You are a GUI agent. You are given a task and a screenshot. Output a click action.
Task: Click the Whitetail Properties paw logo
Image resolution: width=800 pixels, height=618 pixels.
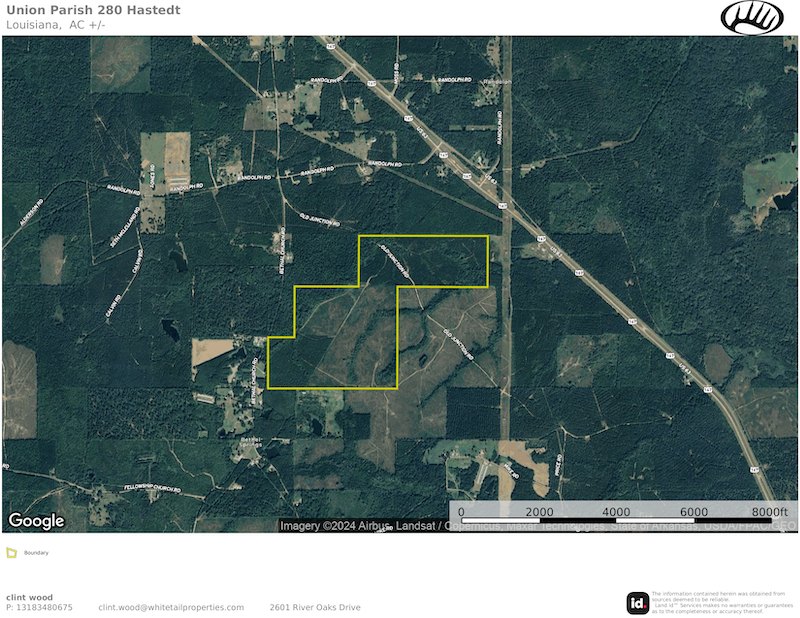[x=753, y=17]
